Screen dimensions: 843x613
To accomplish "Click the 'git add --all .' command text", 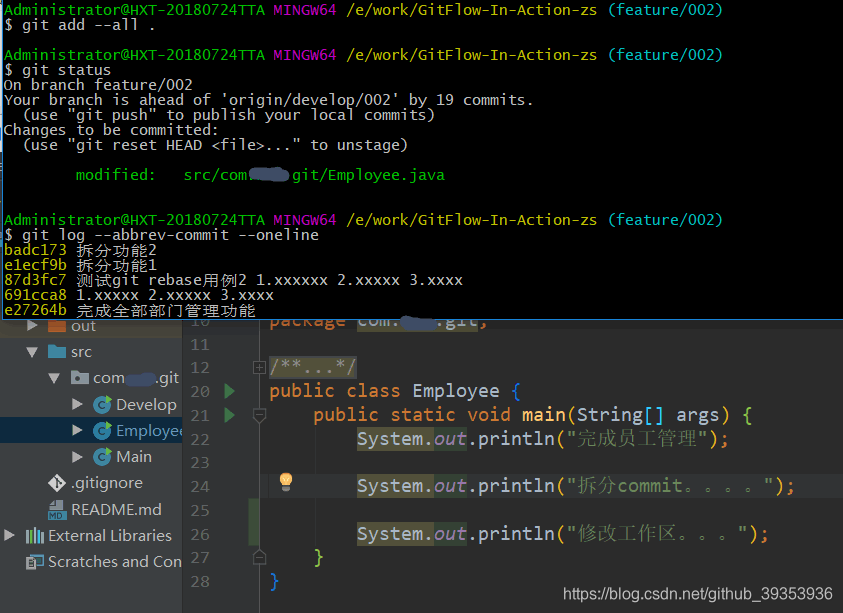I will click(x=89, y=25).
